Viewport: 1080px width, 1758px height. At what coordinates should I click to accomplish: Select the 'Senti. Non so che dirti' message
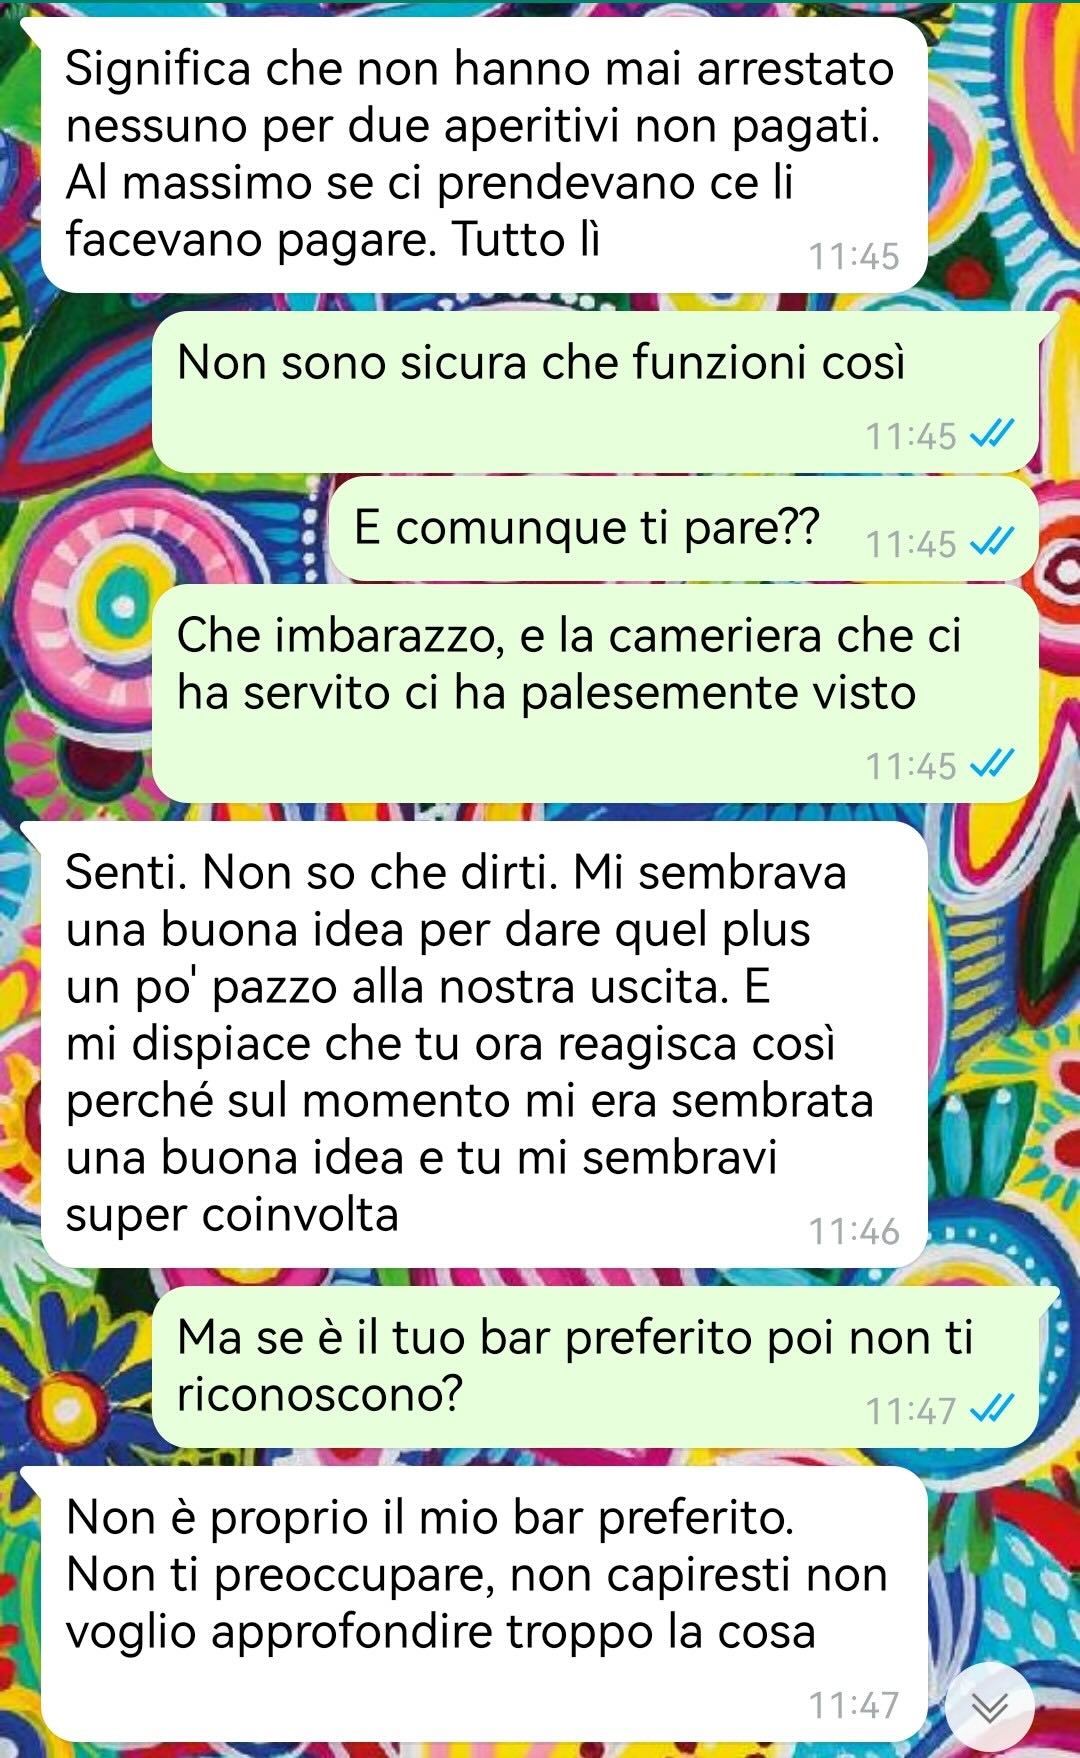[x=484, y=1045]
